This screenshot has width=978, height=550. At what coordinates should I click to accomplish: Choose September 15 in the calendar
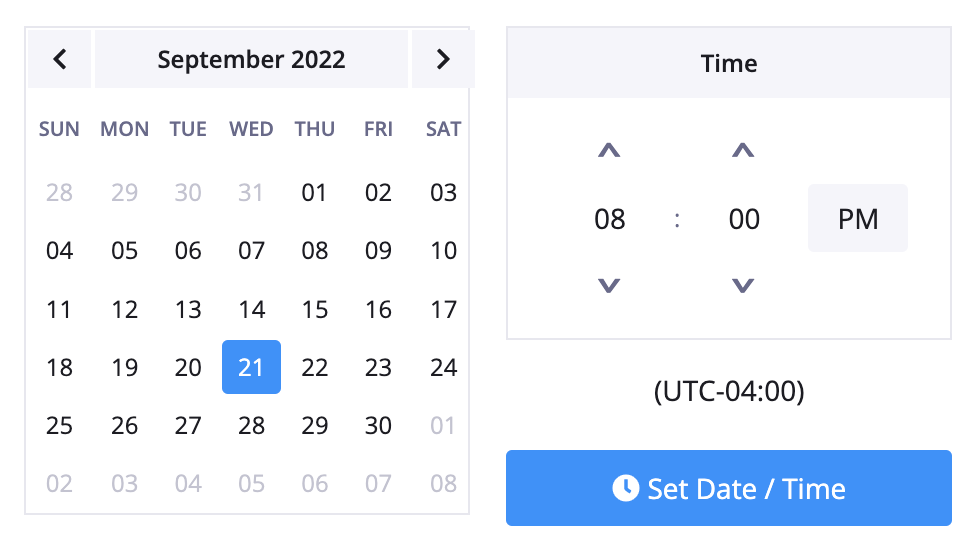[x=314, y=309]
